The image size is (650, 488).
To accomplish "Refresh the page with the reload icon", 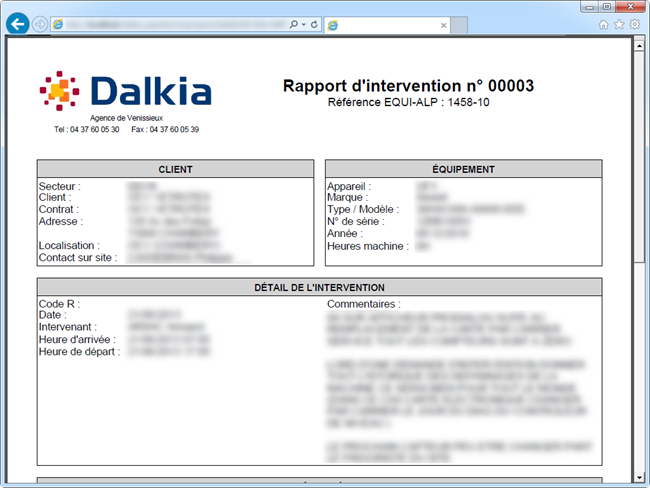I will coord(314,24).
